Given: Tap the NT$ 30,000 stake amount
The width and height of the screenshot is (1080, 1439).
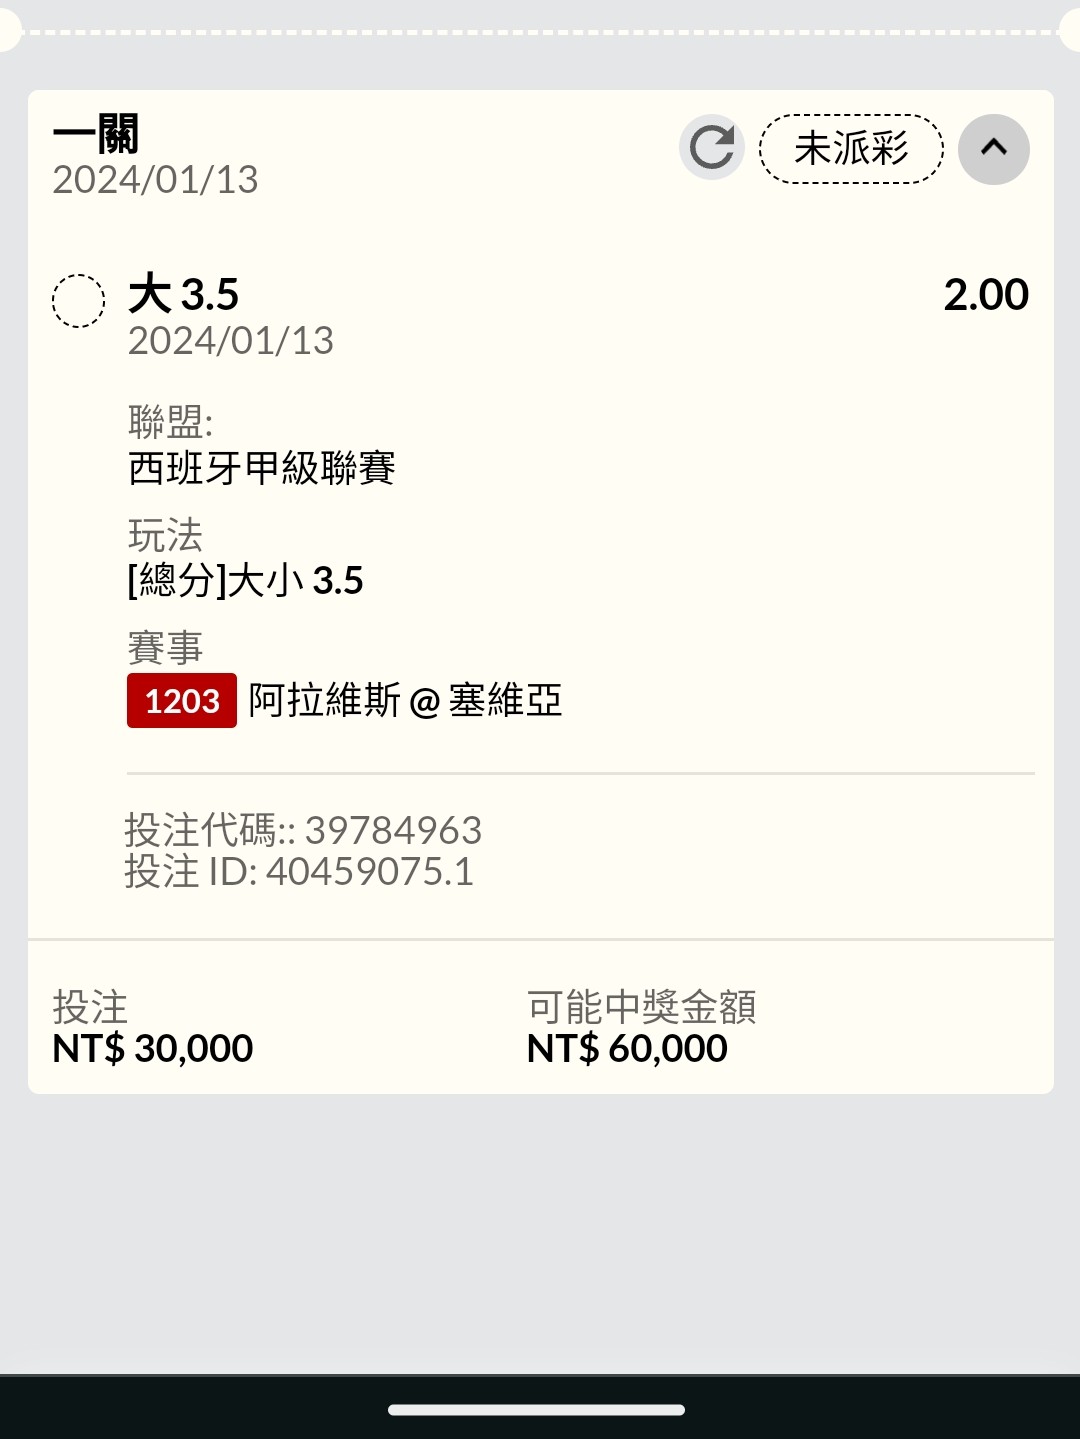Looking at the screenshot, I should [153, 1049].
